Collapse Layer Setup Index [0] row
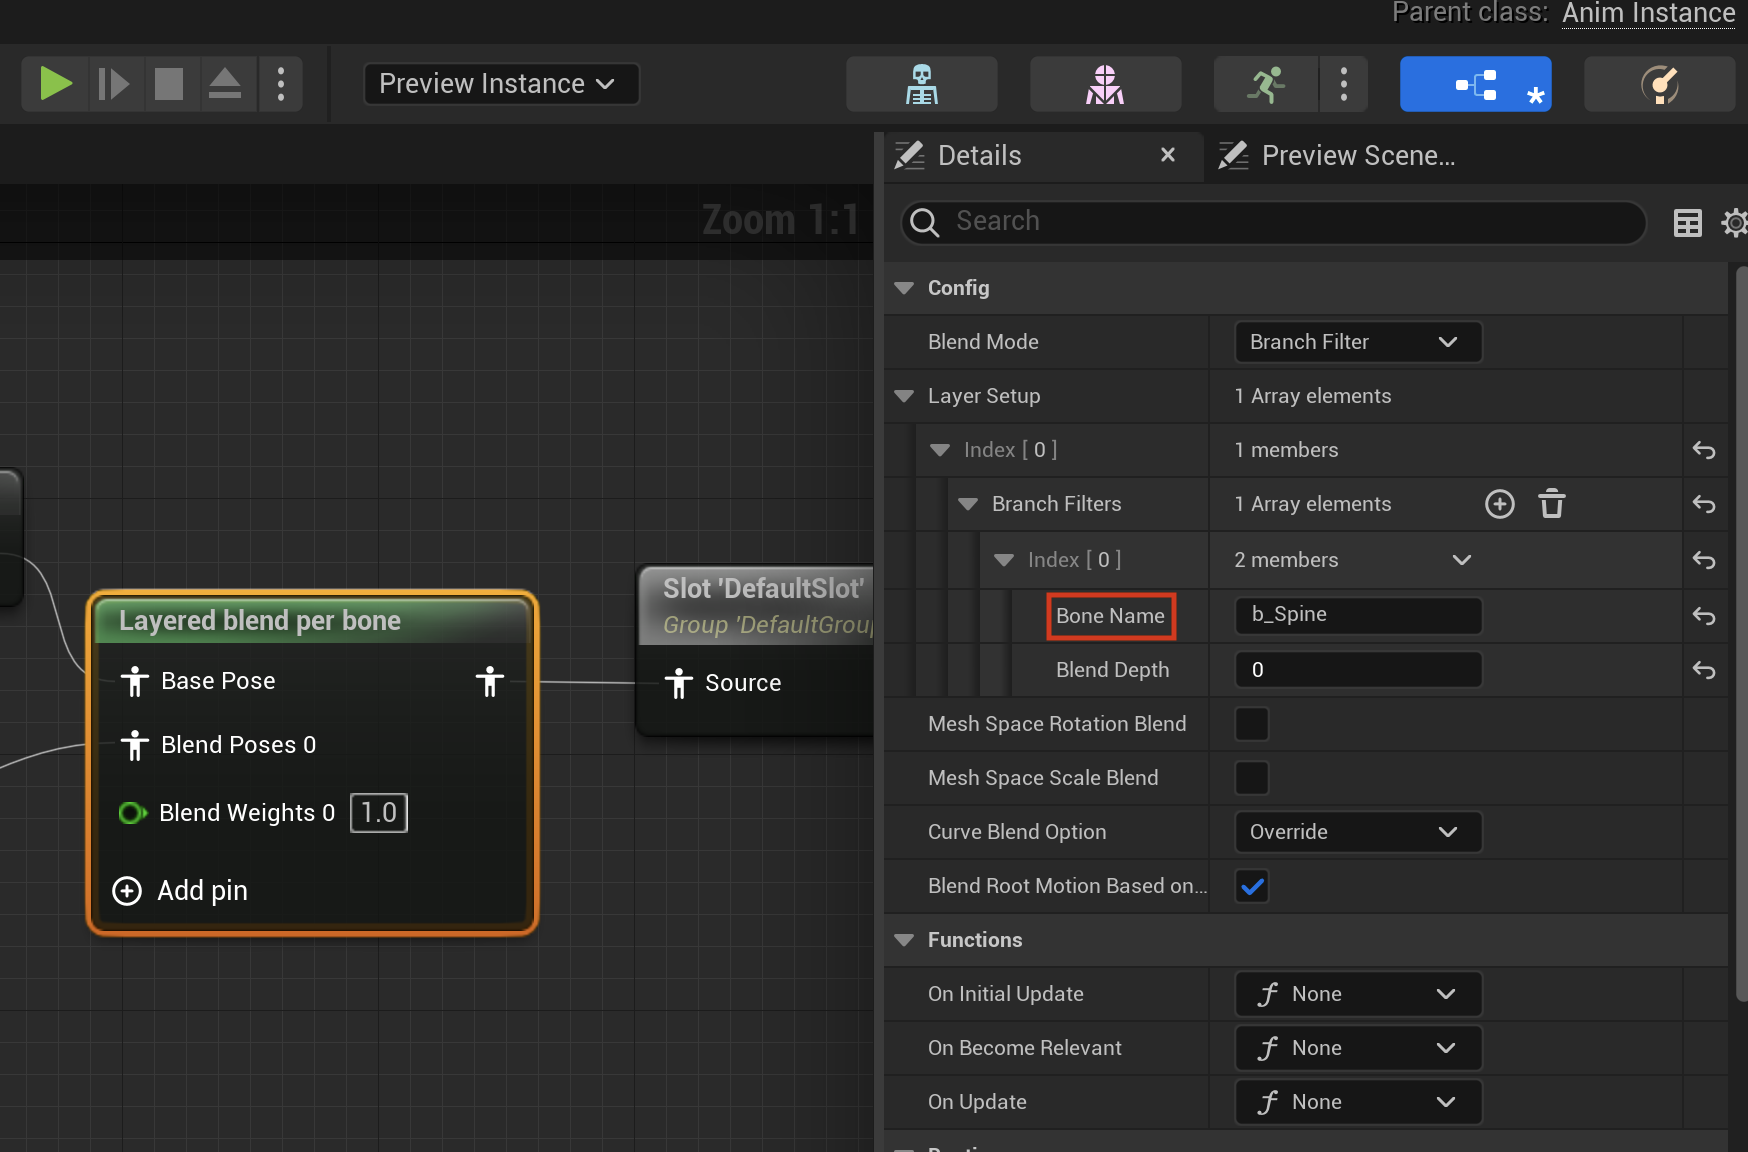Screen dimensions: 1748x1152 pos(940,450)
